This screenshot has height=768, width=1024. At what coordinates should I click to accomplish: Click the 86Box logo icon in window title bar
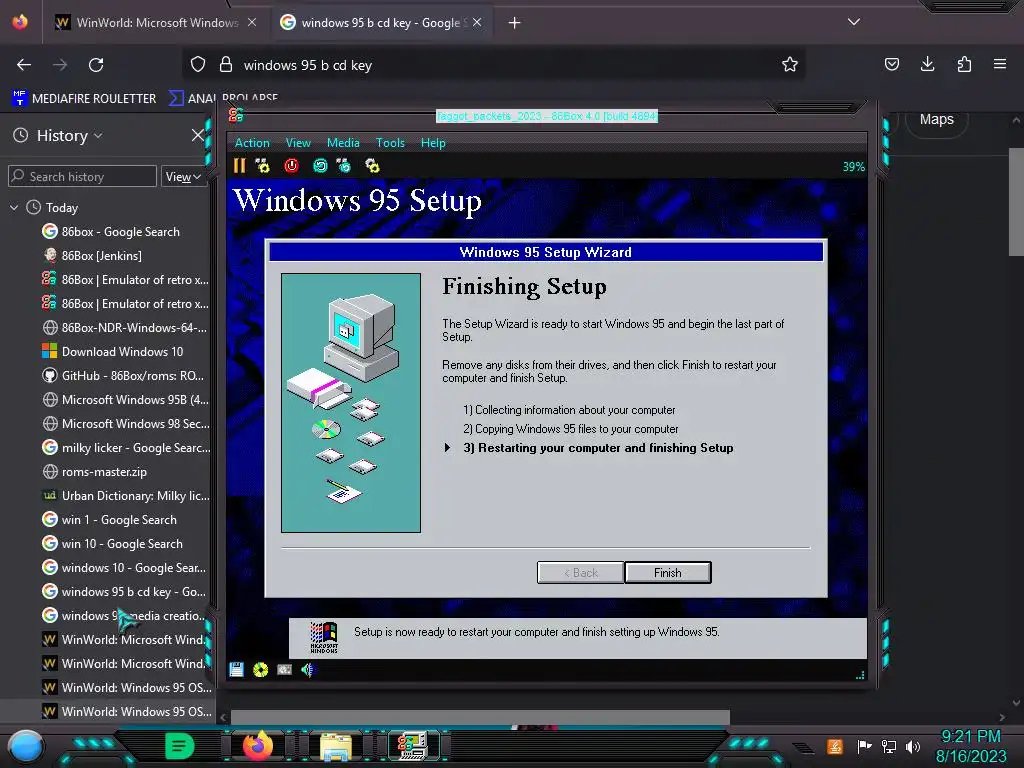pyautogui.click(x=236, y=116)
